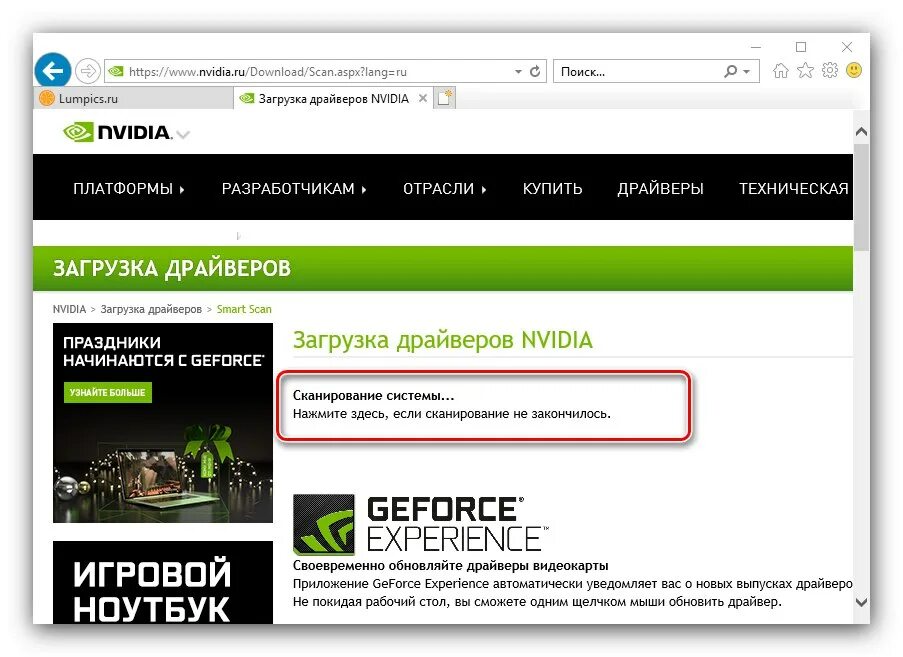Open ПЛАТФОРМЫ menu
The width and height of the screenshot is (903, 657).
click(x=128, y=189)
